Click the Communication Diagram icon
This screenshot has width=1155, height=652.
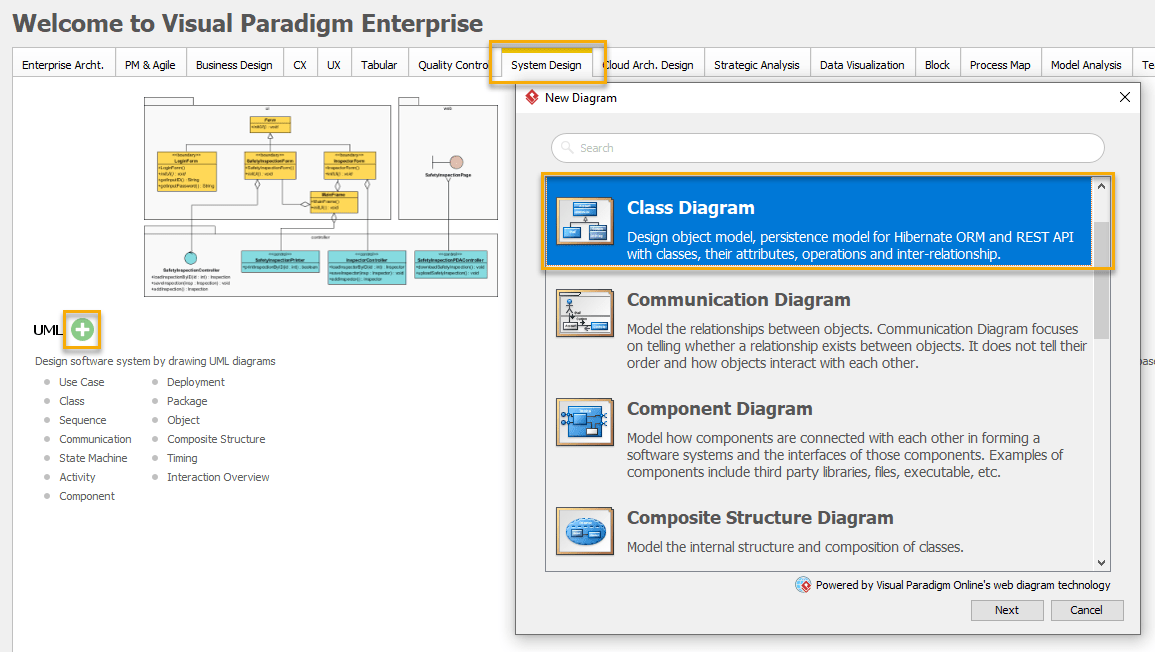click(586, 312)
